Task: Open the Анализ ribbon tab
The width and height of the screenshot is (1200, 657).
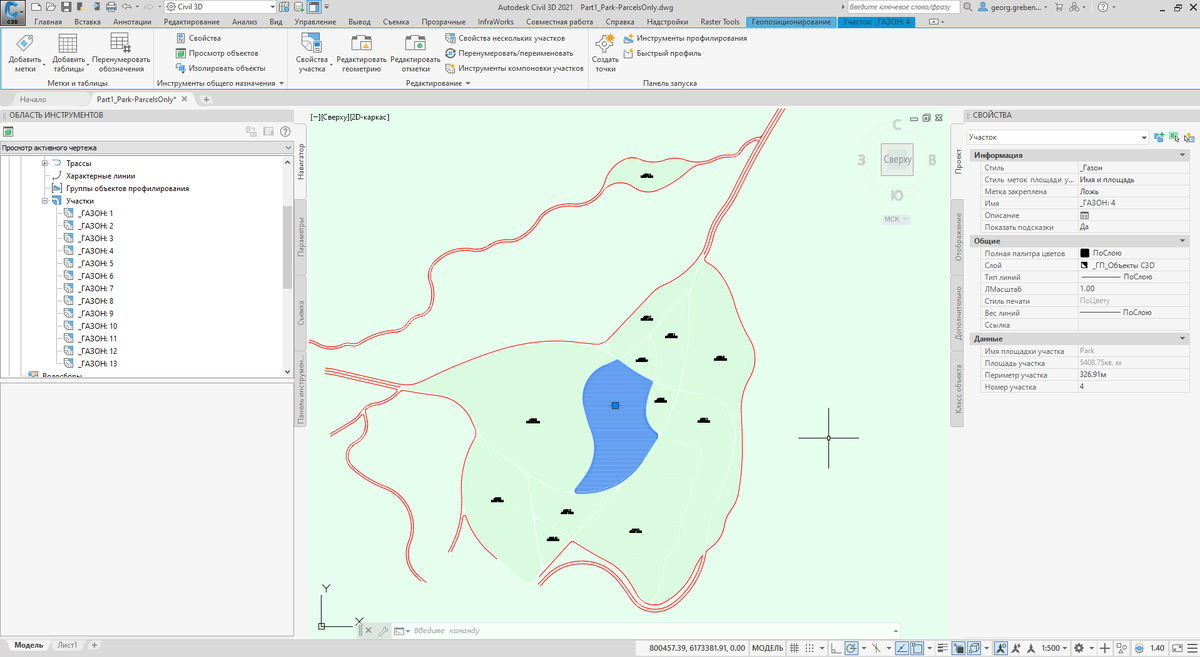Action: tap(244, 21)
